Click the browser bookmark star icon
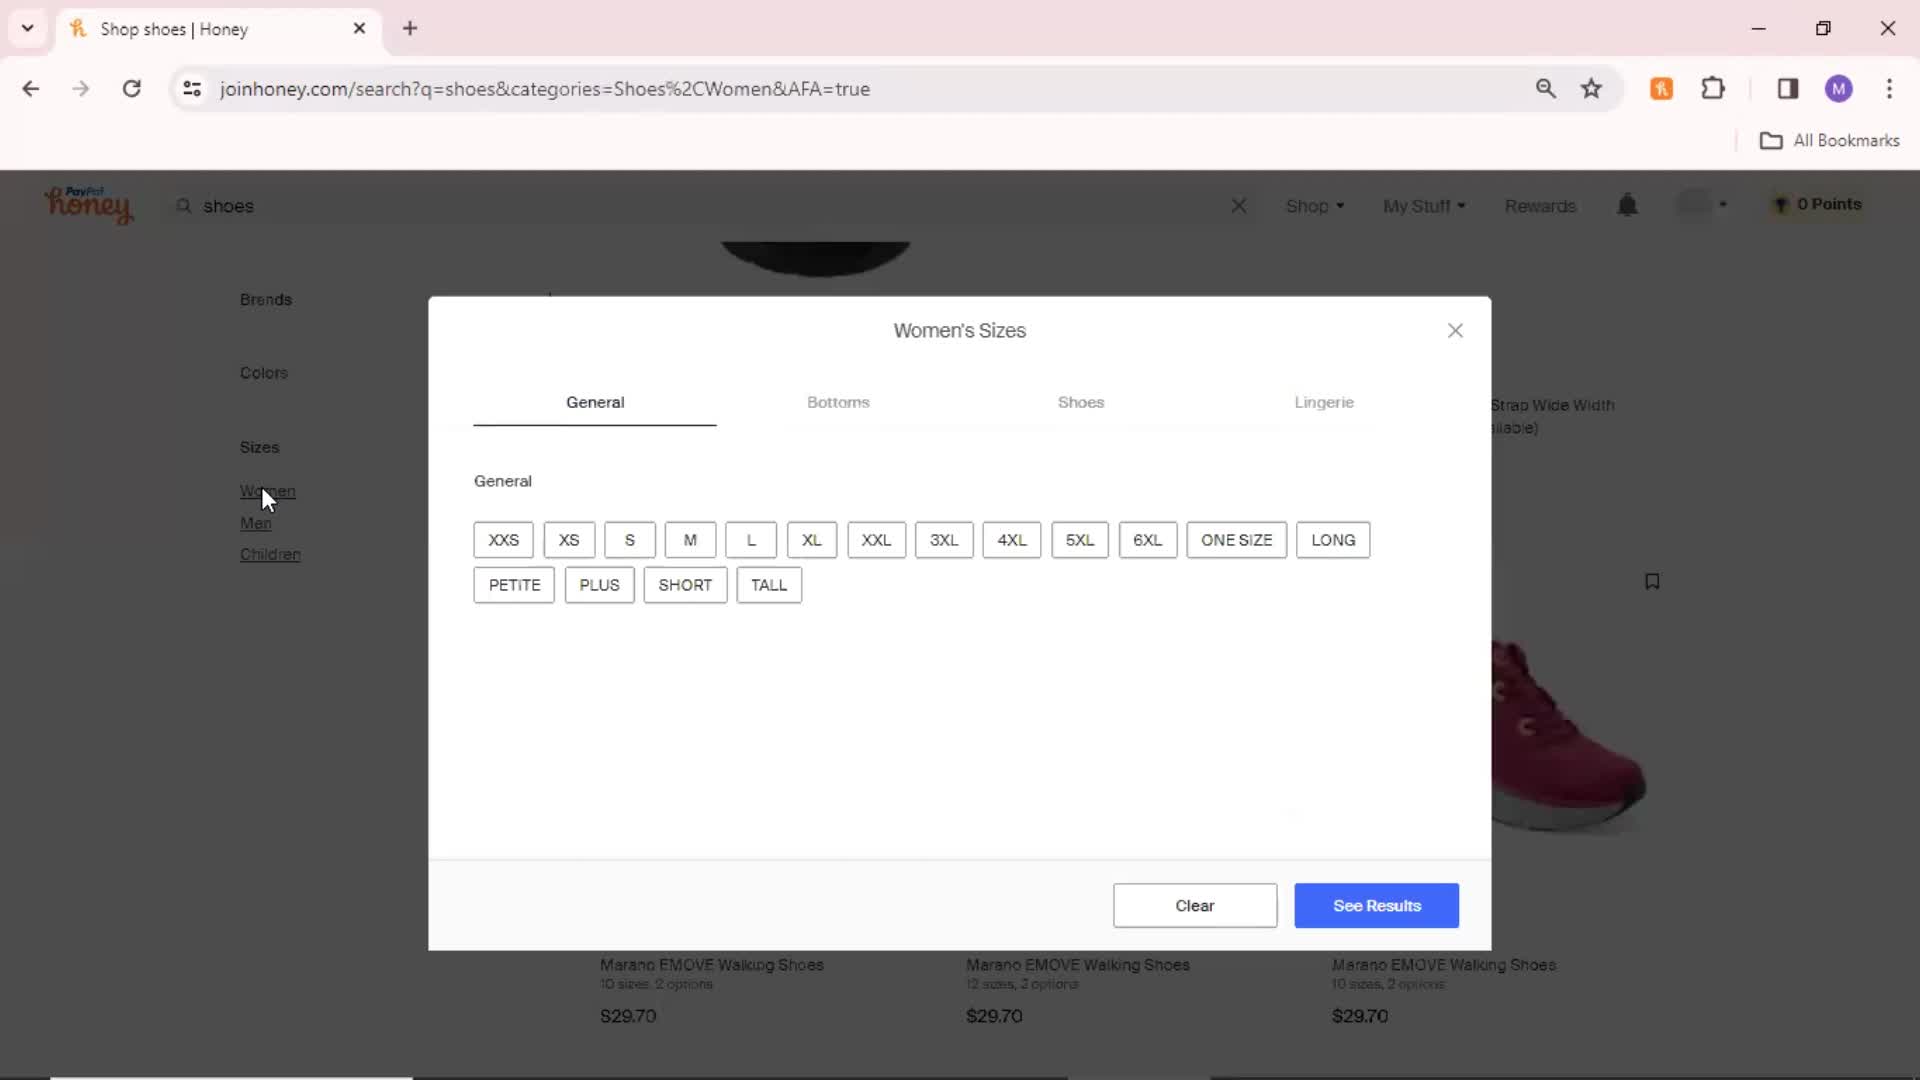 pyautogui.click(x=1592, y=88)
